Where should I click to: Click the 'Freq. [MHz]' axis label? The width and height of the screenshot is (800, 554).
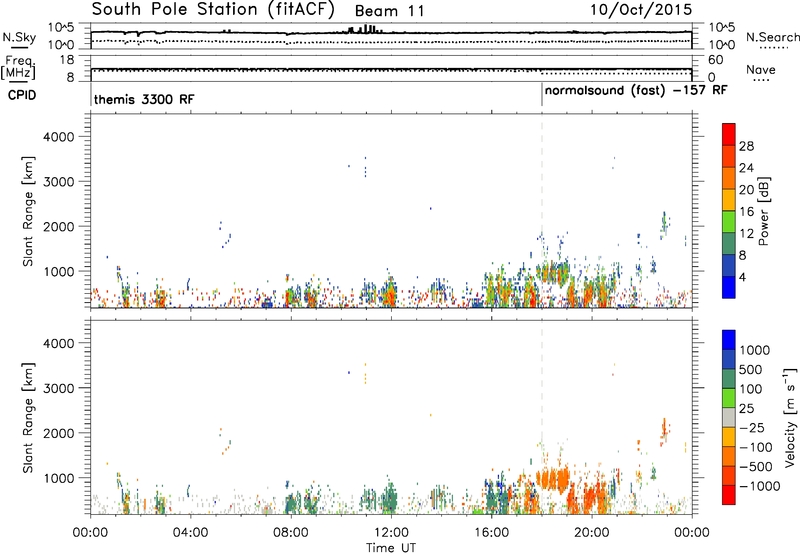pos(19,67)
